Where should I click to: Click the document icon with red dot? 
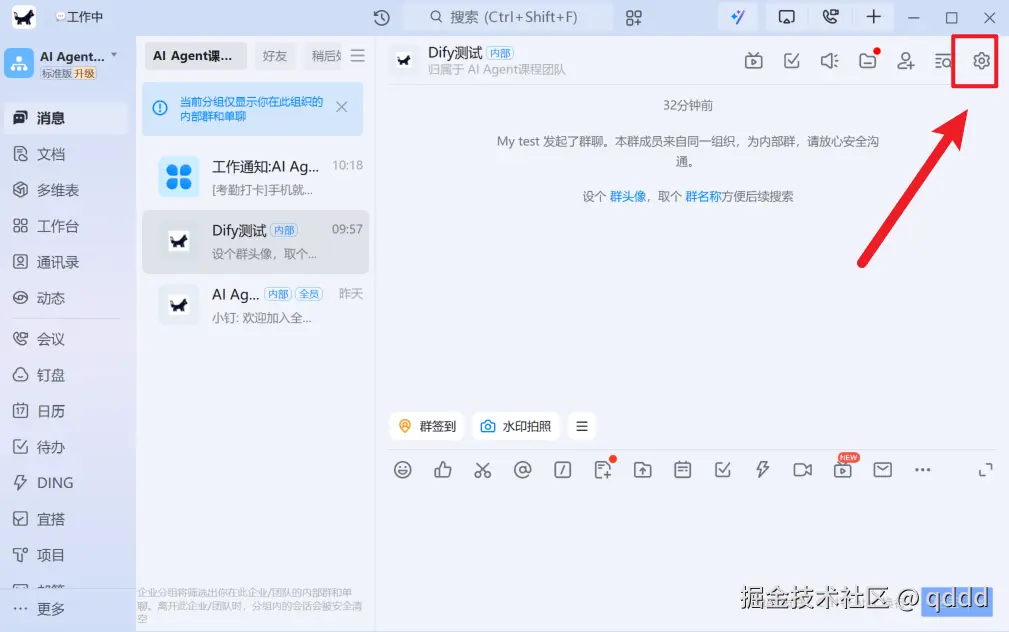603,469
